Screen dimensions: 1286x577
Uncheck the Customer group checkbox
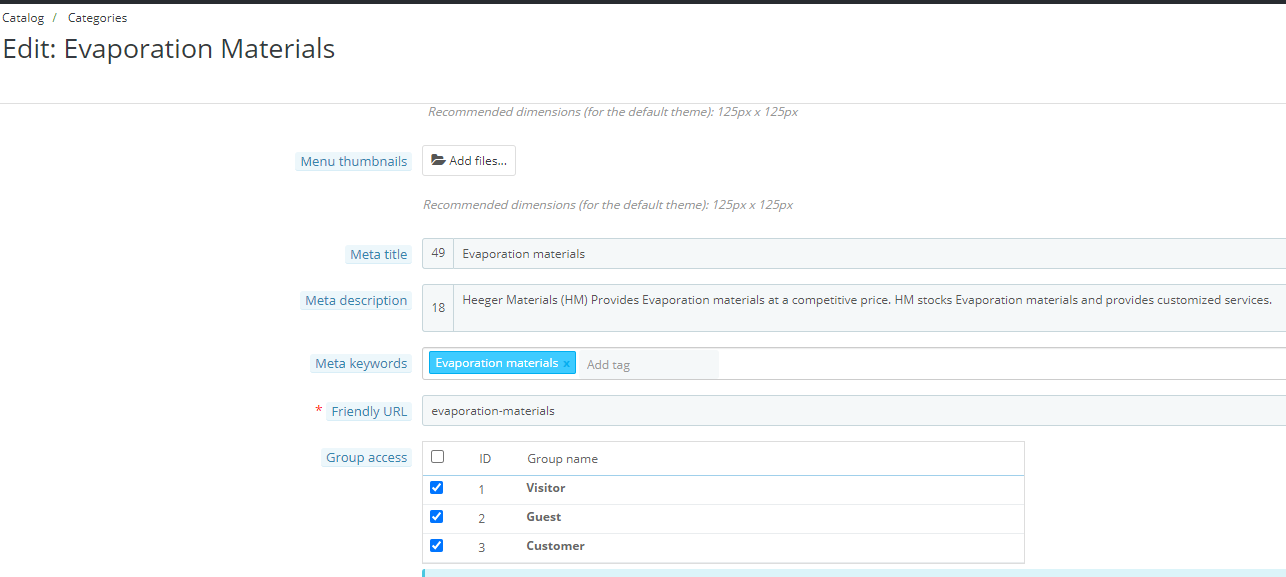tap(436, 546)
